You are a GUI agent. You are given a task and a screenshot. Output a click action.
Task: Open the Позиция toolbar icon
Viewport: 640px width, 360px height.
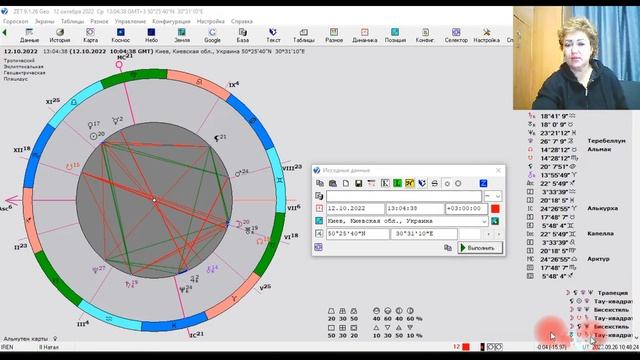coord(395,36)
